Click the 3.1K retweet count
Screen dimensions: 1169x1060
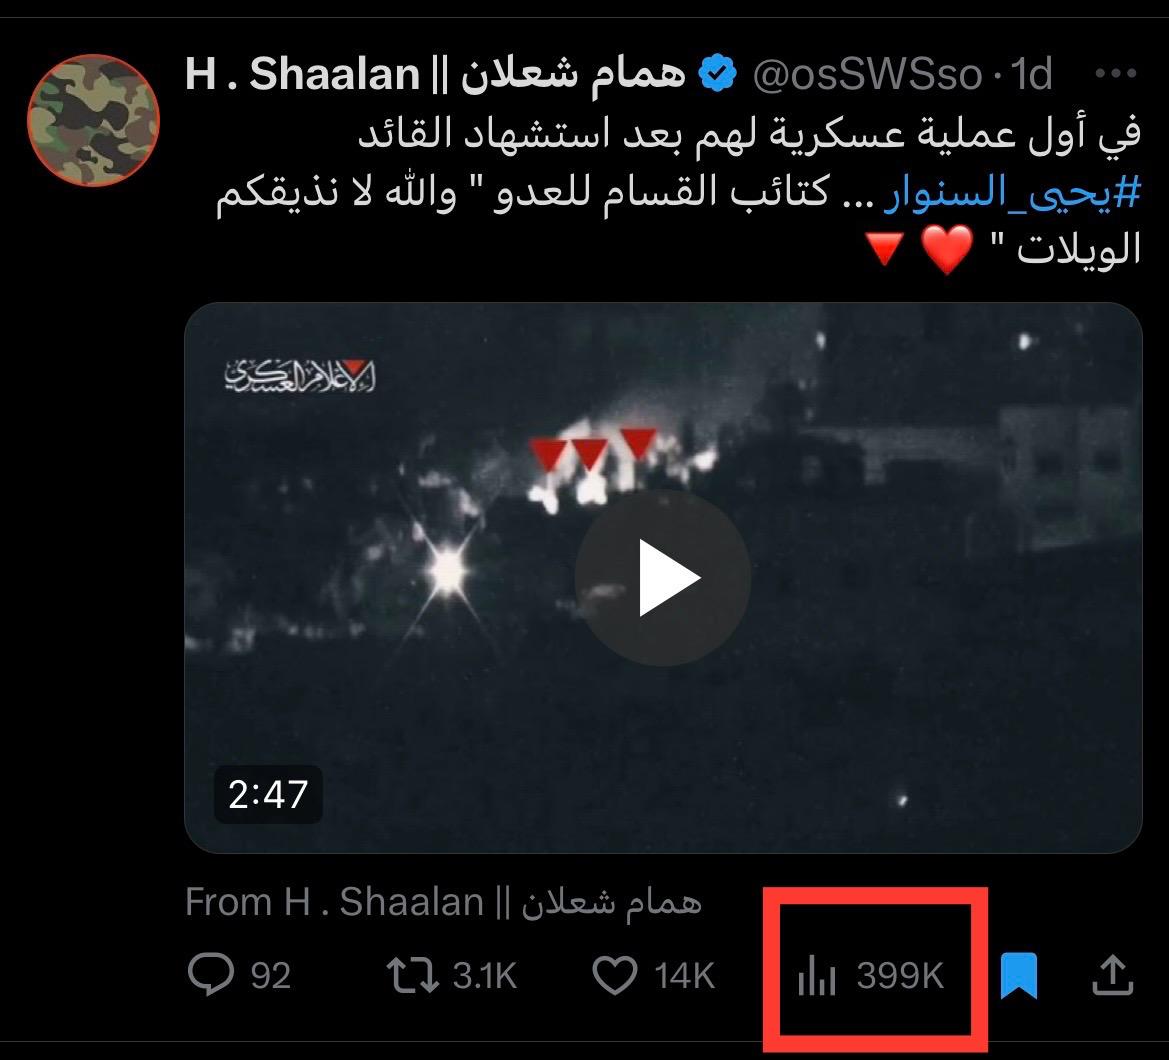click(485, 976)
